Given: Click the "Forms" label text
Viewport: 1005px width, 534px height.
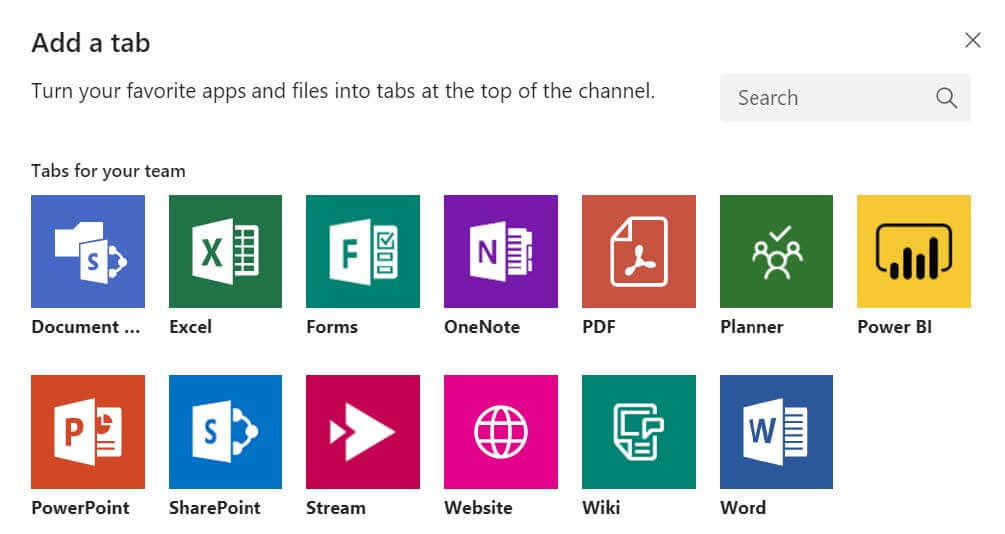Looking at the screenshot, I should pos(332,327).
